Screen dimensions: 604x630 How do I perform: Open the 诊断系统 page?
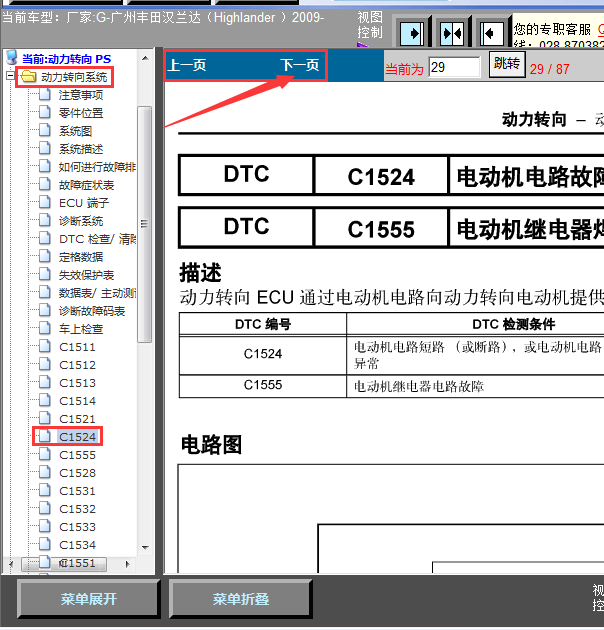[81, 221]
